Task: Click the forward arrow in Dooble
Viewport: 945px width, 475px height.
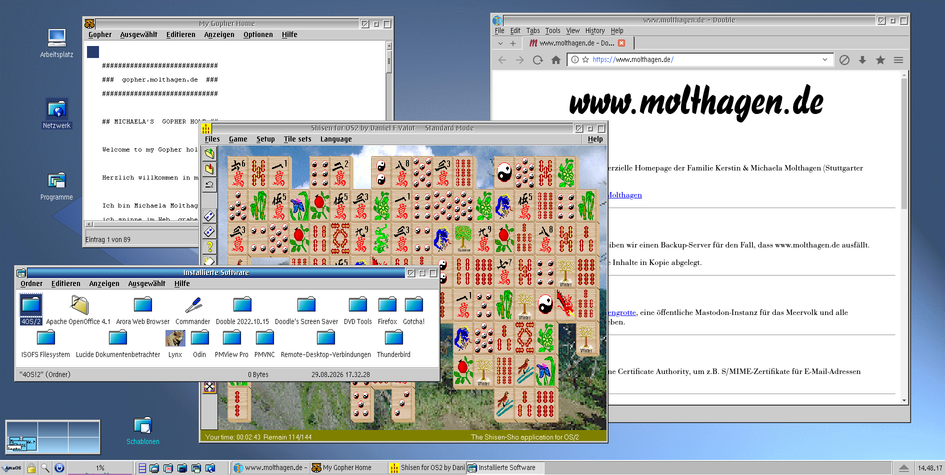Action: pos(520,60)
